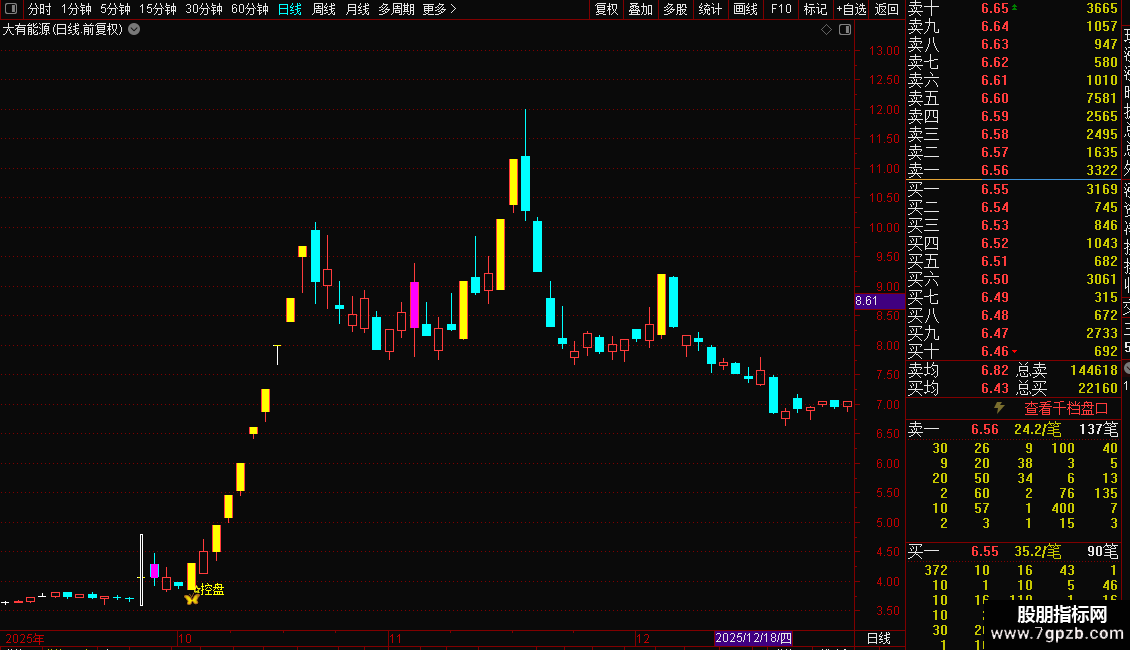This screenshot has width=1130, height=650.
Task: Select the 60分钟 period tab
Action: (250, 9)
